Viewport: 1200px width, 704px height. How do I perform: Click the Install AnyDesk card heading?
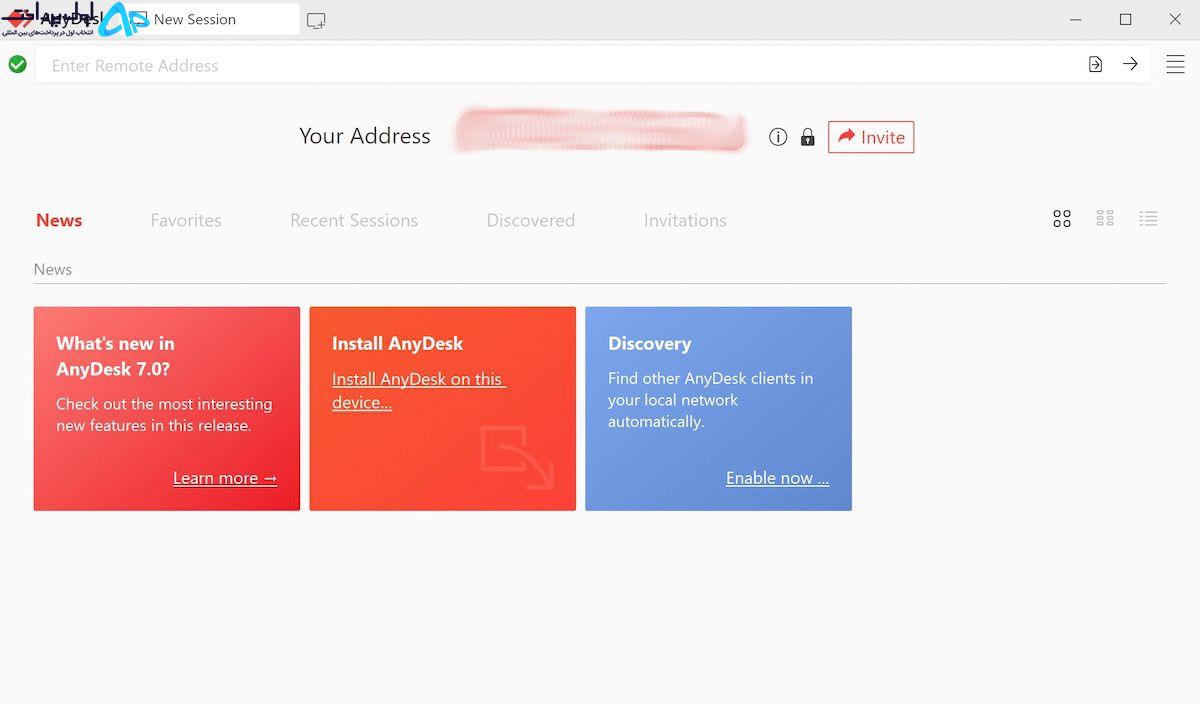[397, 343]
